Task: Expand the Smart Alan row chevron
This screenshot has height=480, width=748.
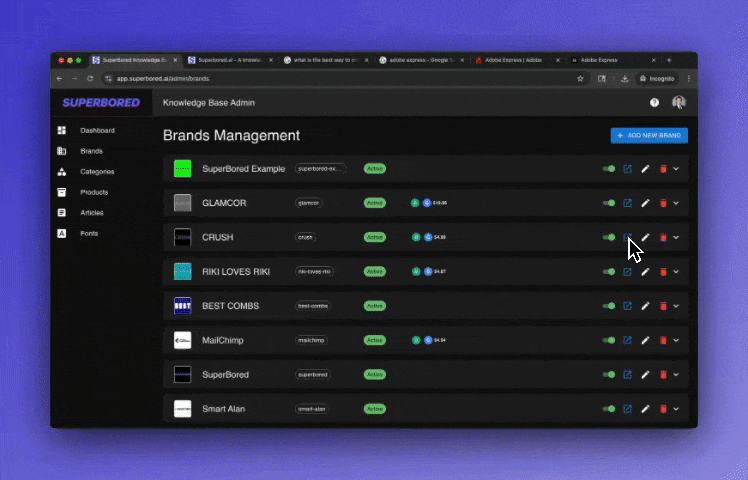Action: click(x=676, y=409)
